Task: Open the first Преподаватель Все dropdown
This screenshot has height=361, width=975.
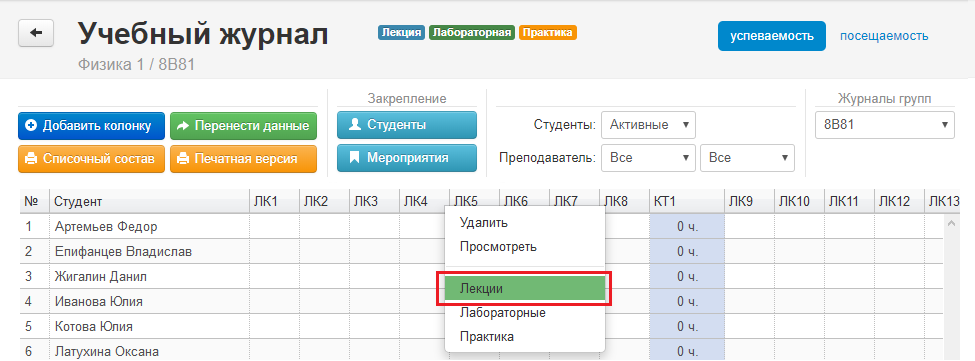Action: pyautogui.click(x=648, y=158)
